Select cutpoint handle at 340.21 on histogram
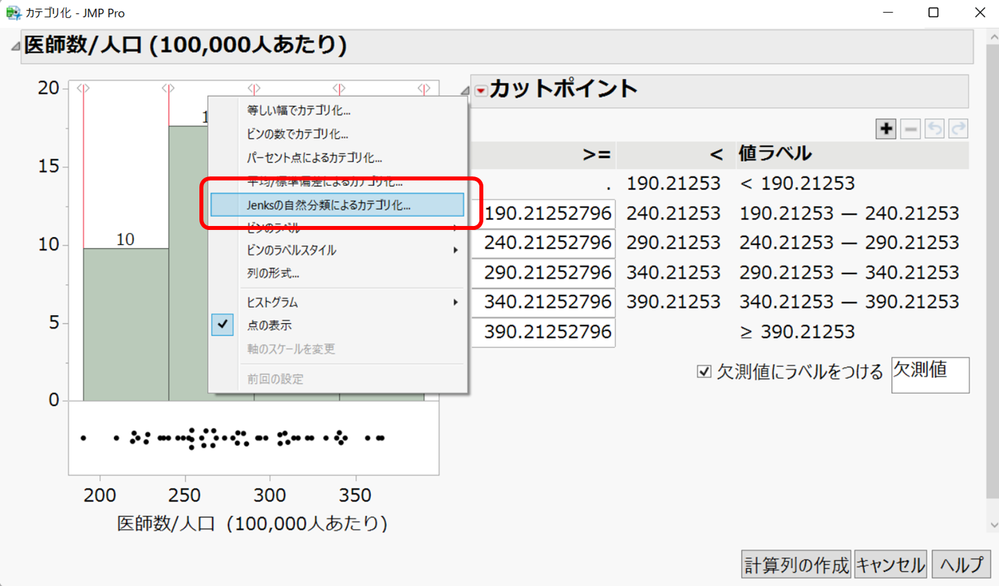999x586 pixels. tap(339, 89)
